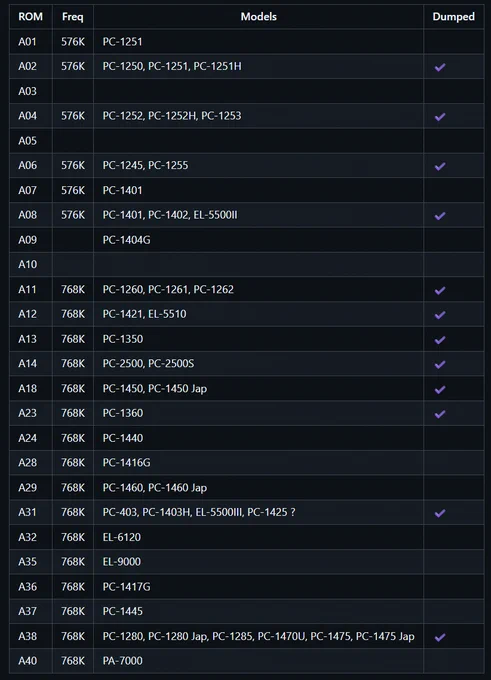Viewport: 491px width, 680px height.
Task: Click the ROM column header
Action: [x=30, y=16]
